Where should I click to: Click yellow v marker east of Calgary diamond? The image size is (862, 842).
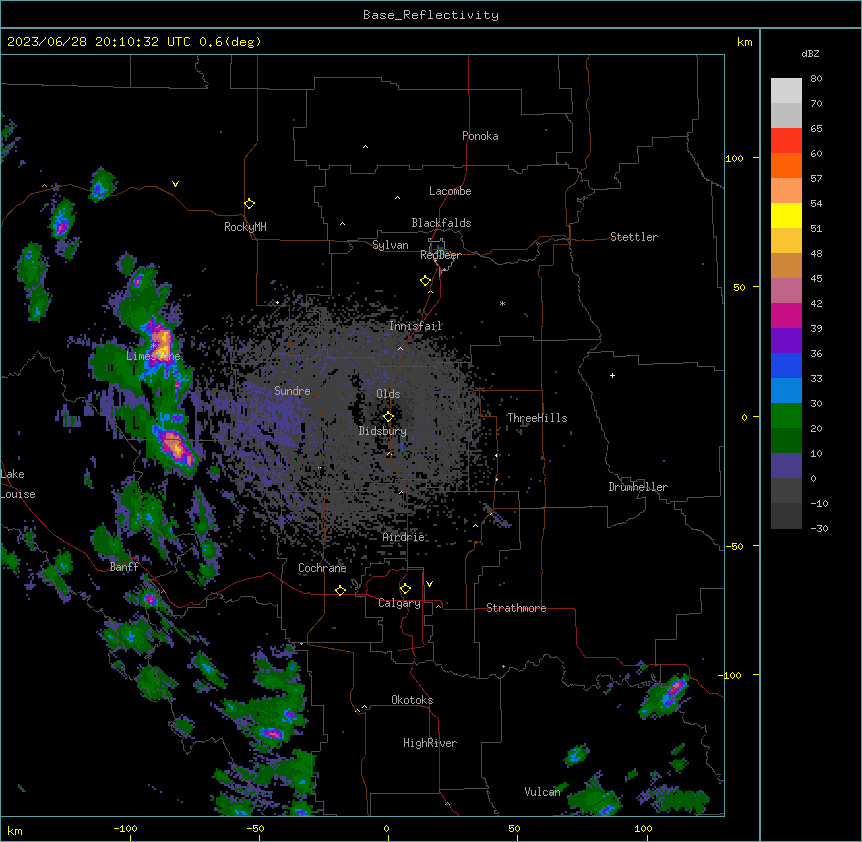[x=429, y=584]
